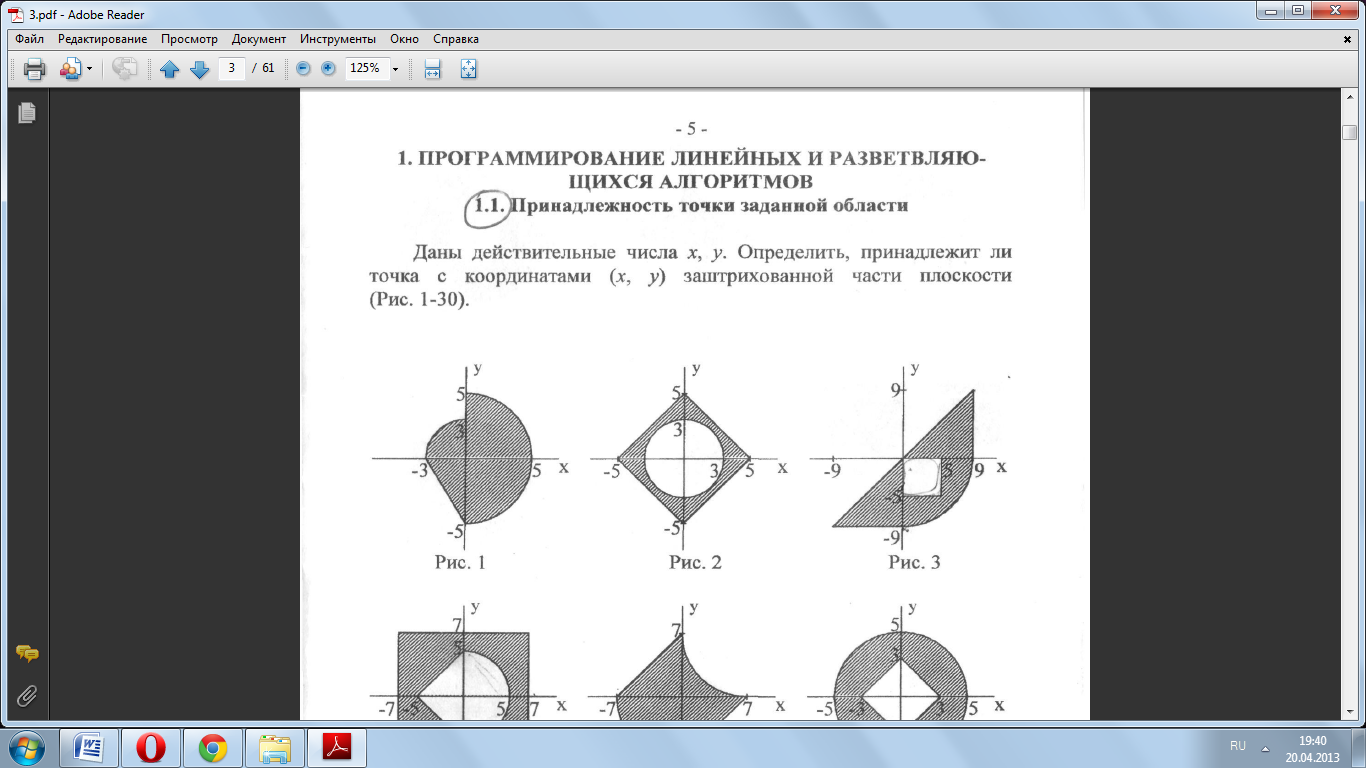Image resolution: width=1366 pixels, height=768 pixels.
Task: Open the Файл menu
Action: (30, 39)
